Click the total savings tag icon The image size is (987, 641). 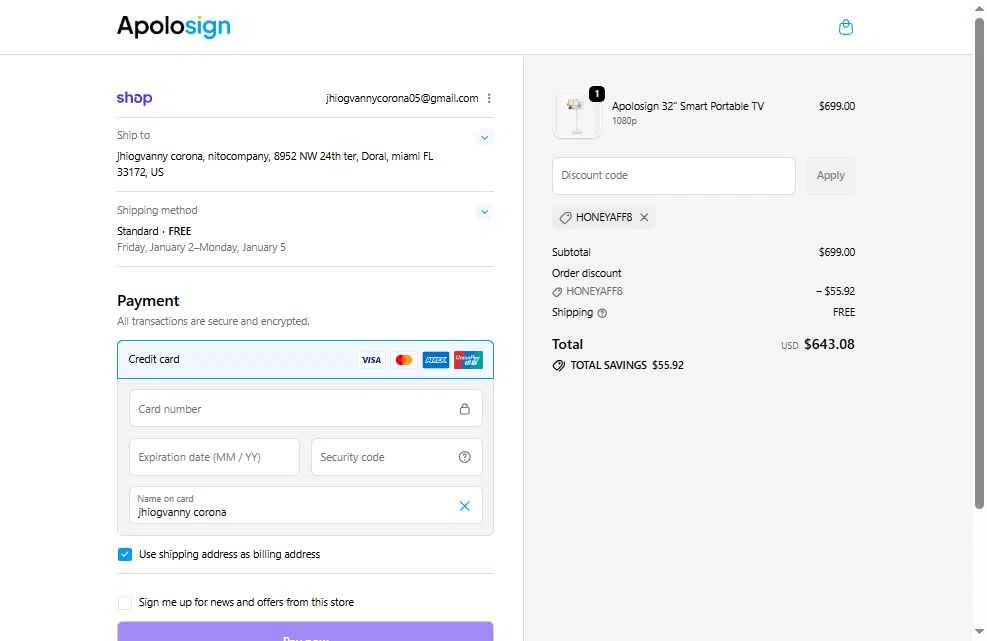point(558,365)
